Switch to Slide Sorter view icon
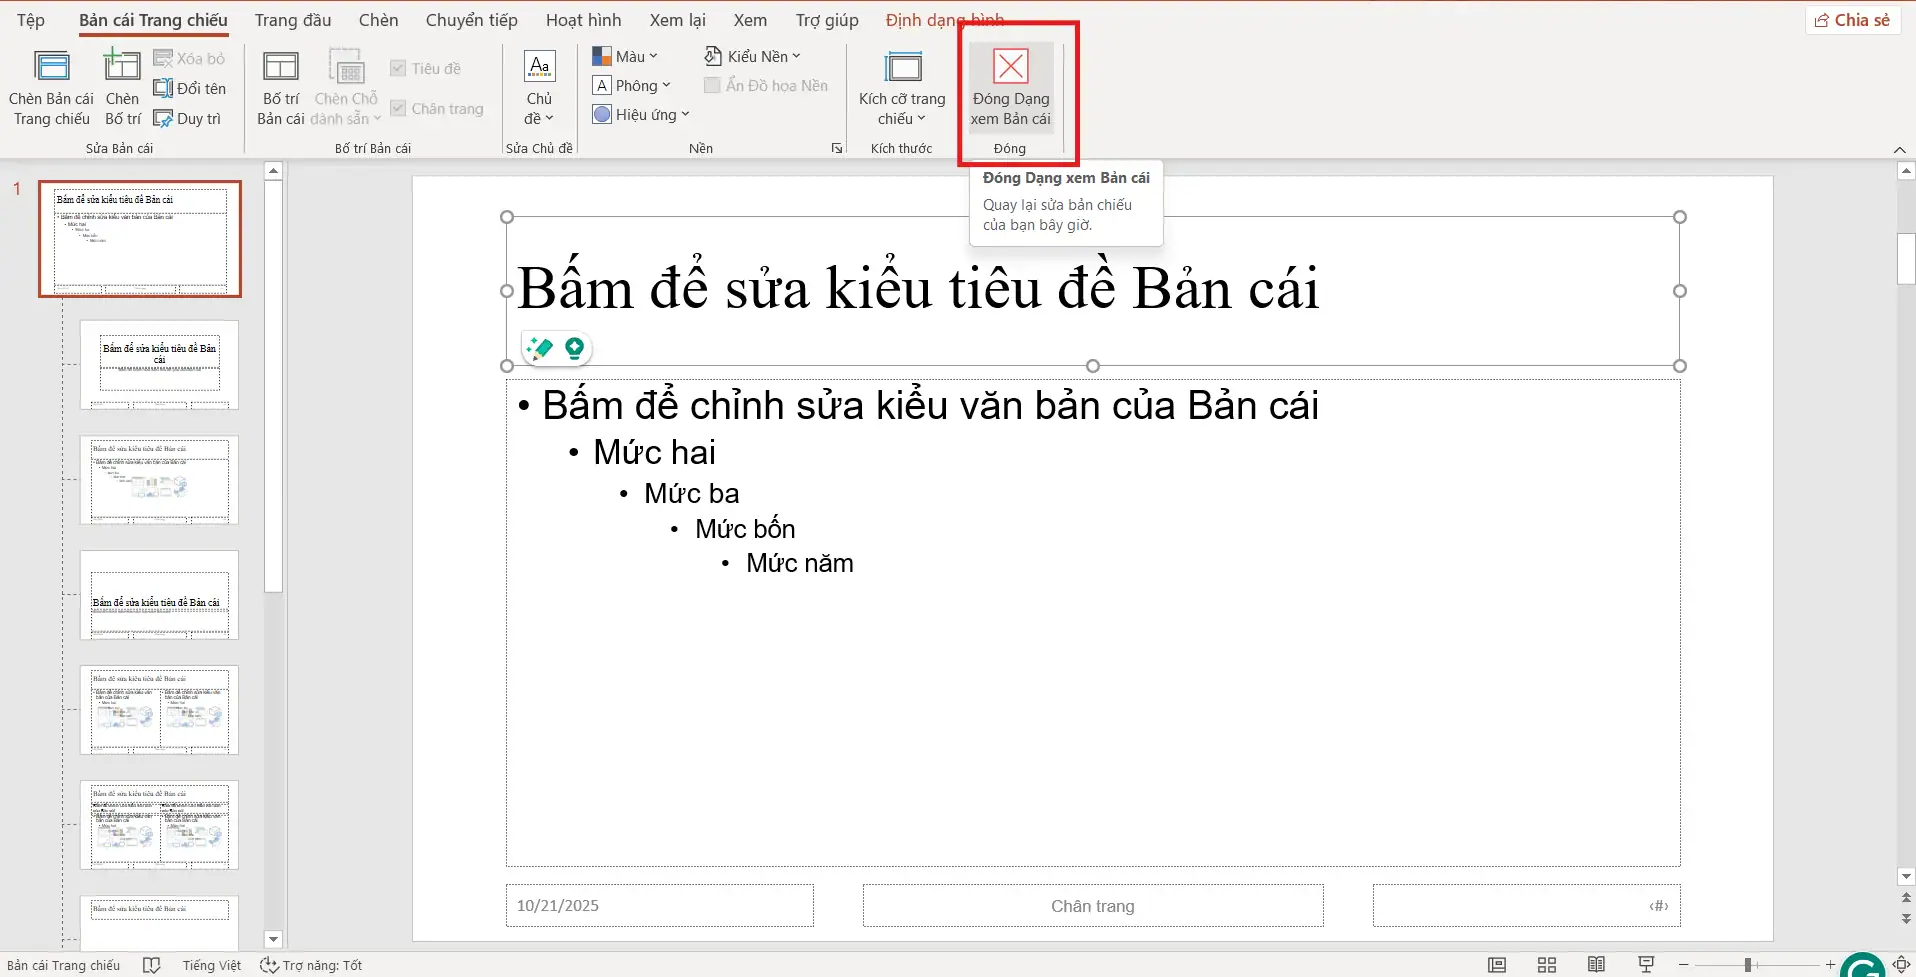Image resolution: width=1916 pixels, height=977 pixels. click(1545, 964)
